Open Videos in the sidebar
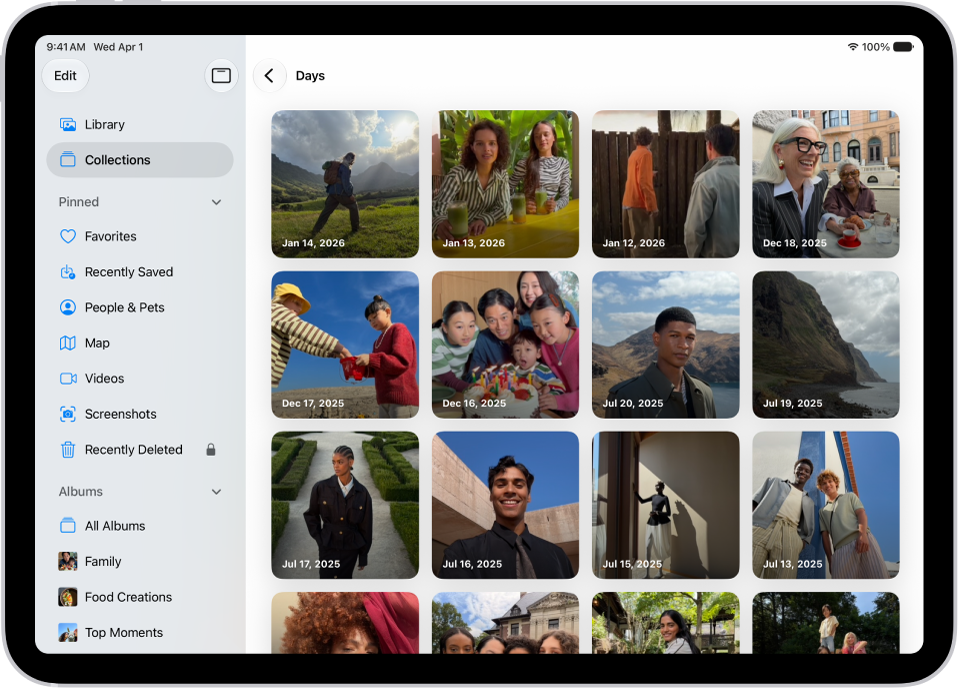The width and height of the screenshot is (960, 690). click(x=140, y=378)
